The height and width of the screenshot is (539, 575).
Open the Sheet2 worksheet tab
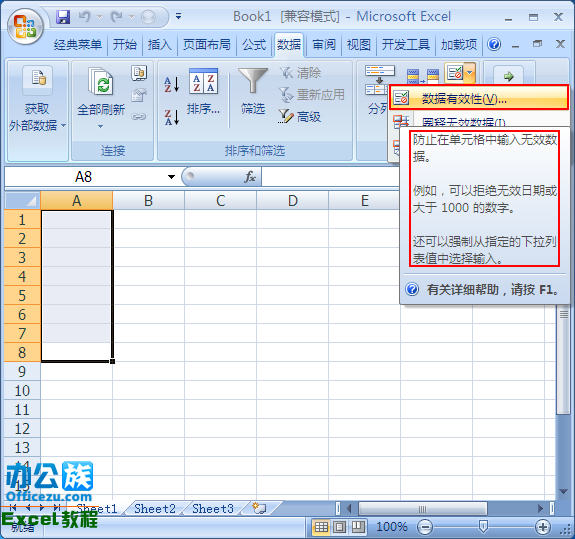click(155, 509)
